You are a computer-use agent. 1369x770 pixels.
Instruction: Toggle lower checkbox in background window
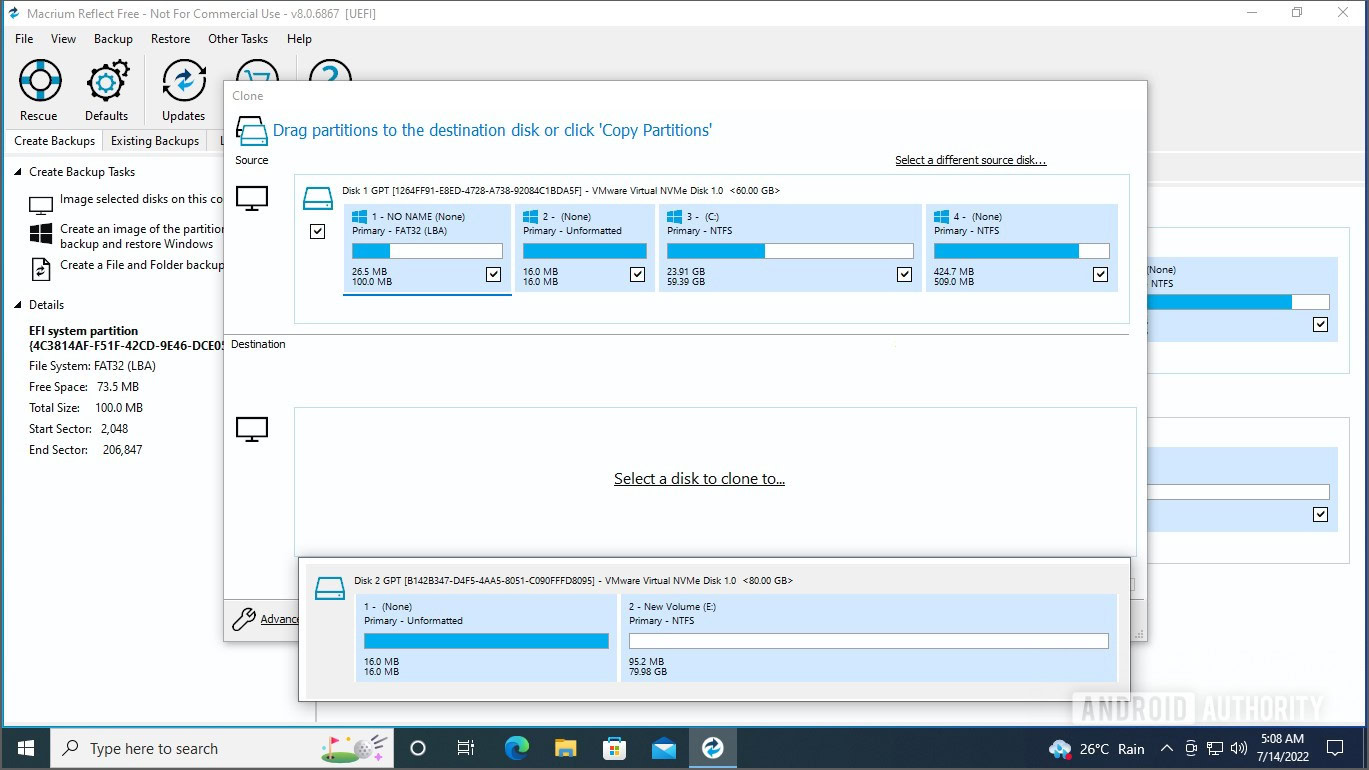point(1320,514)
